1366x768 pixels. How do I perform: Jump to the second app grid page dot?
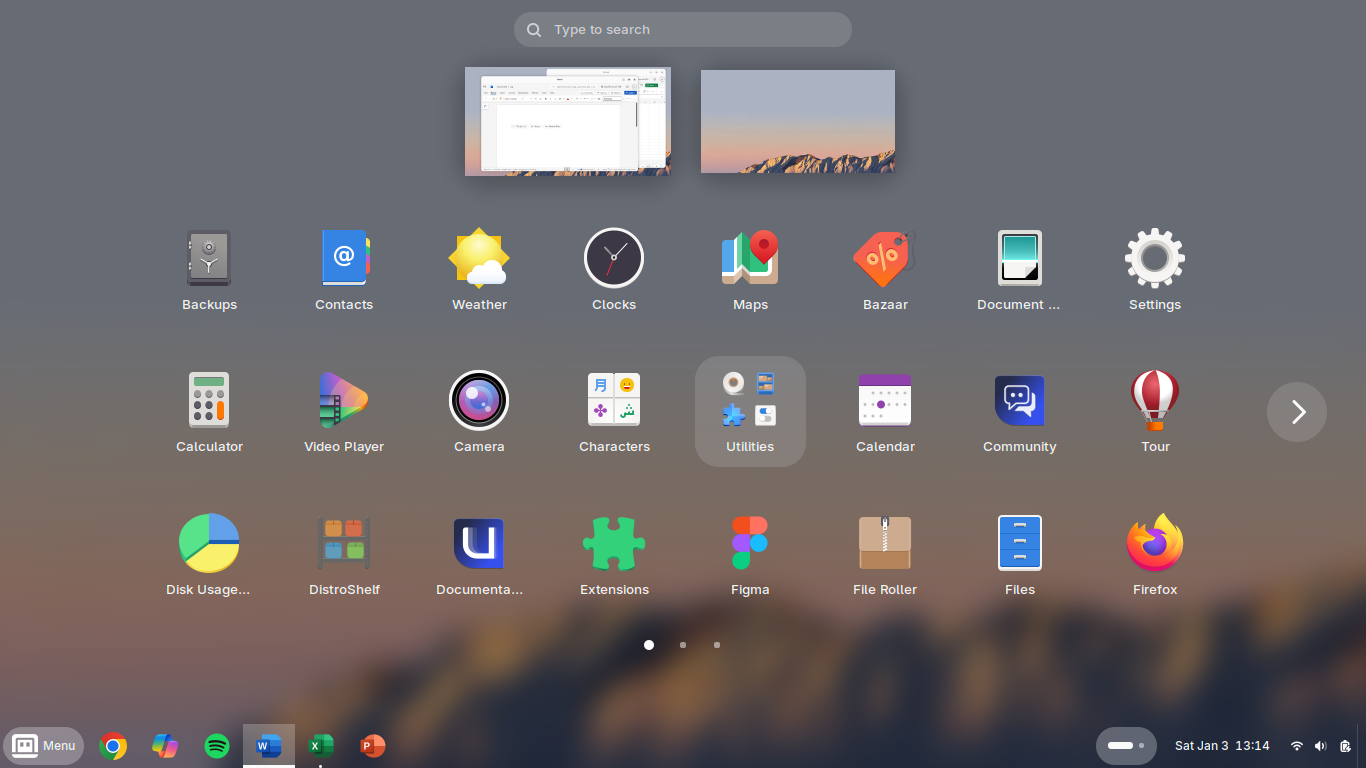tap(683, 645)
